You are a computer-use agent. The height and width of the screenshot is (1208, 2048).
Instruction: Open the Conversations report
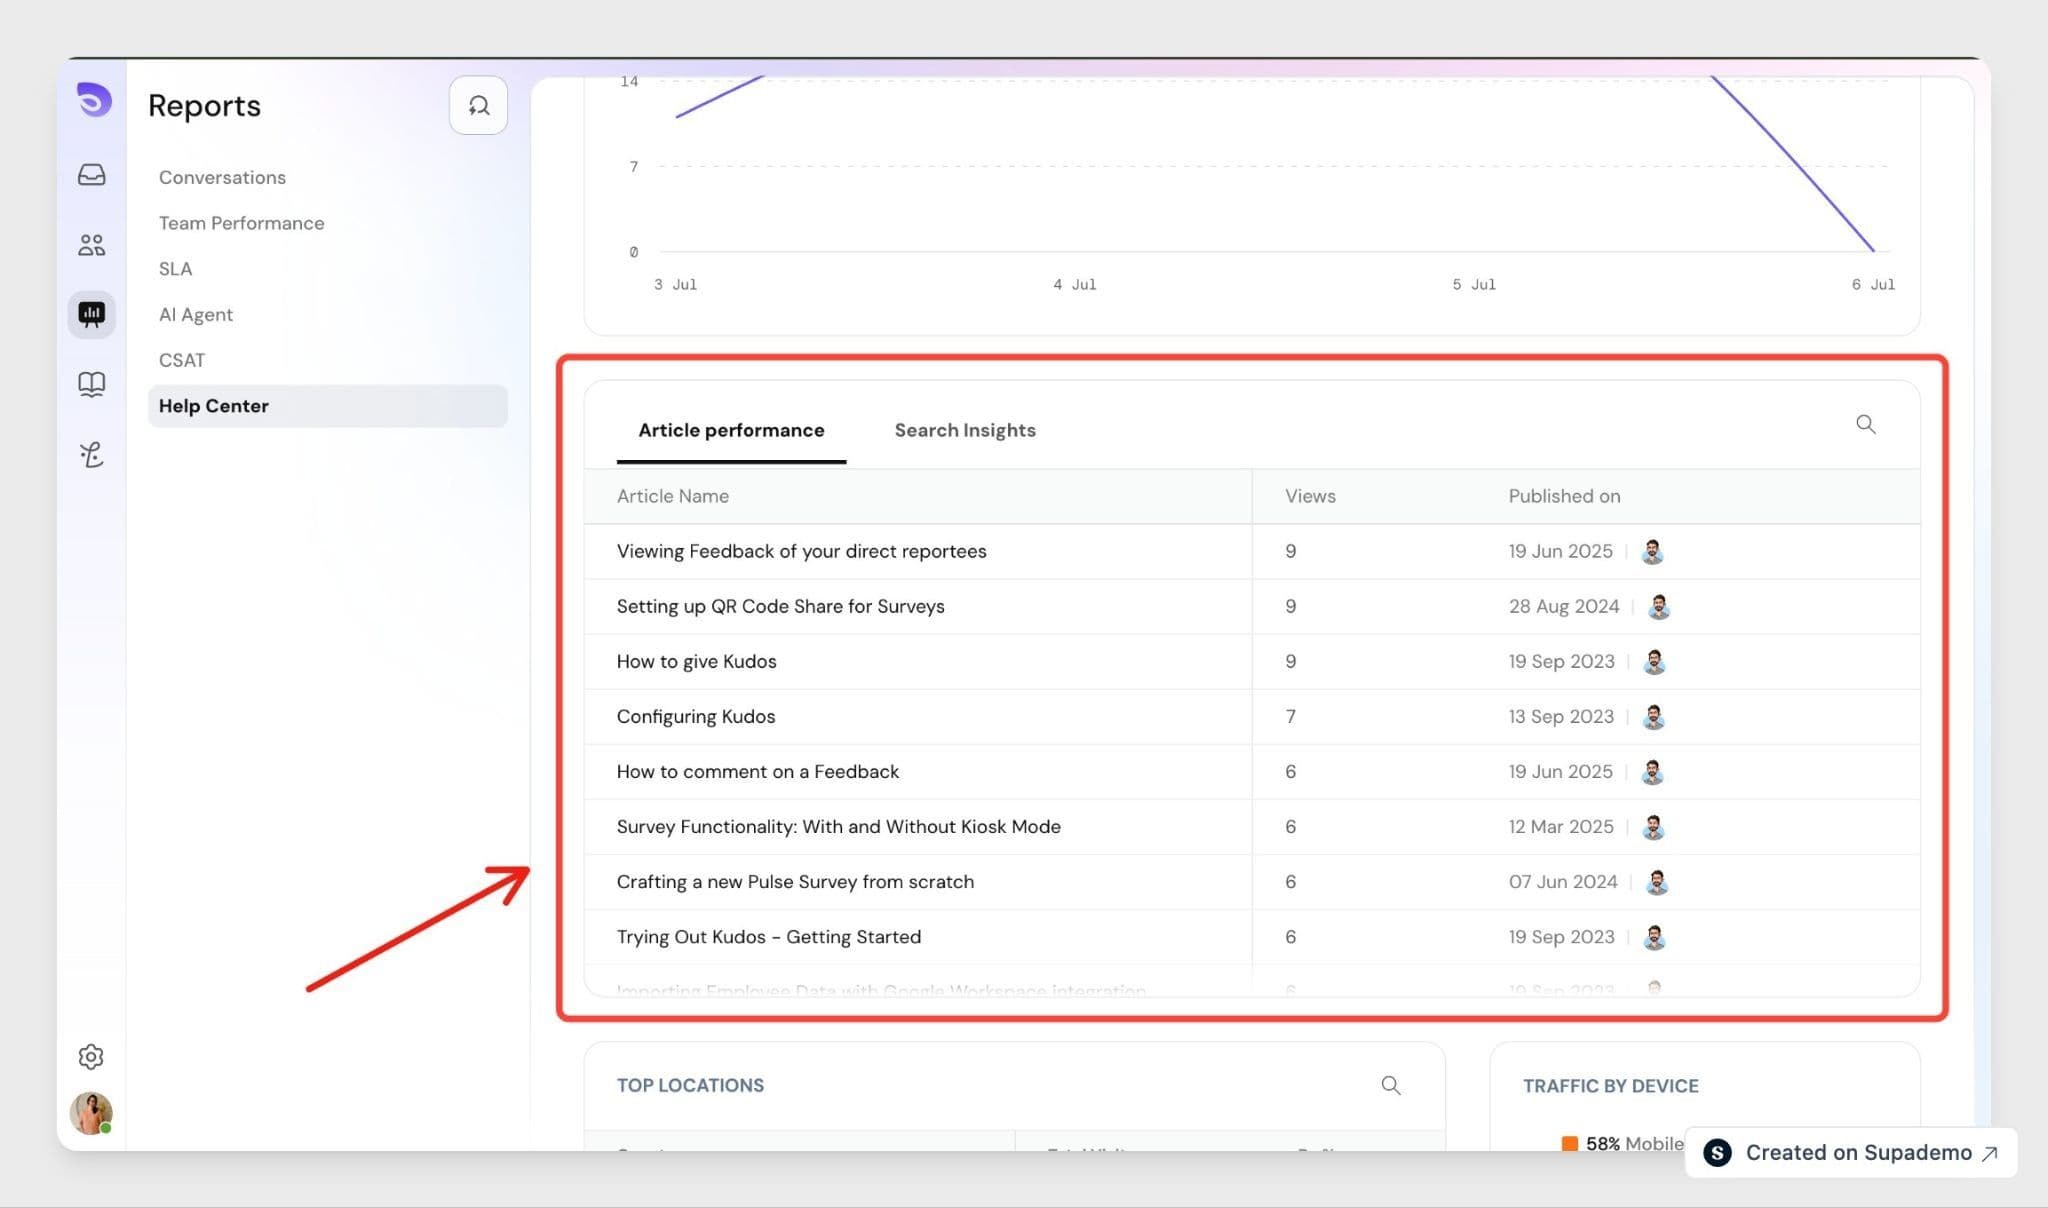click(x=222, y=177)
